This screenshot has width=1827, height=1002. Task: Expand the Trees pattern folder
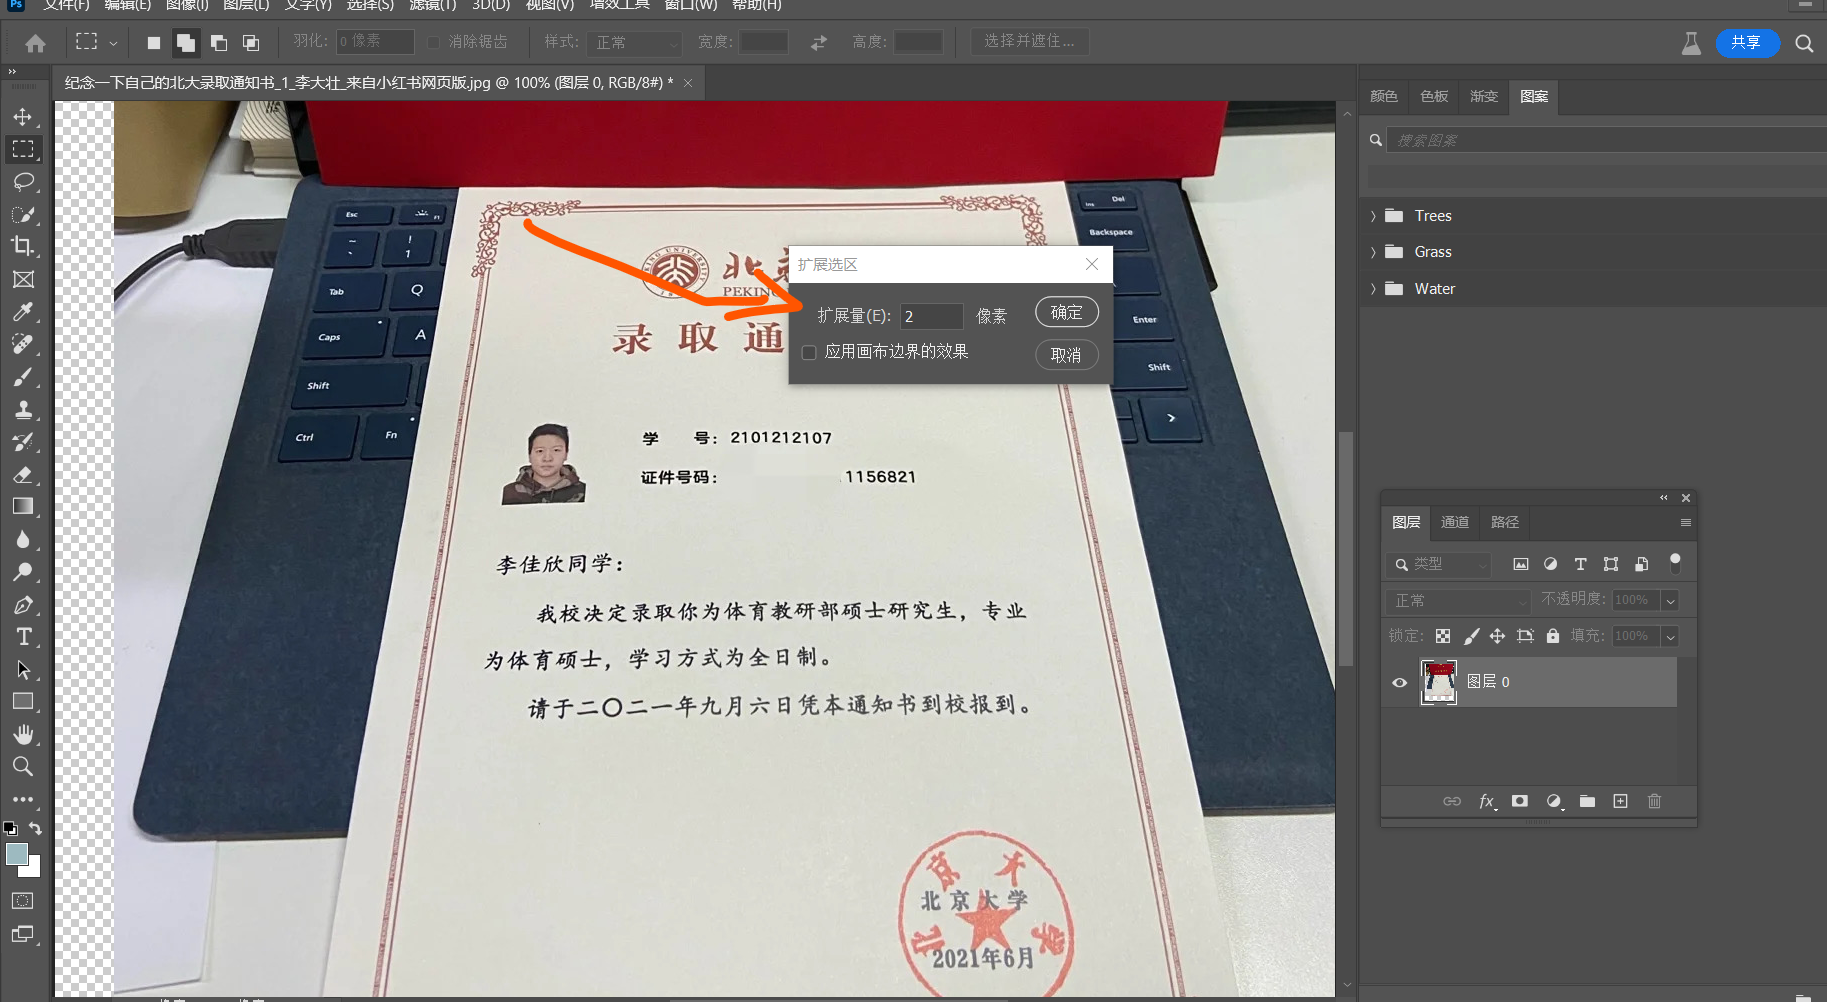tap(1373, 216)
